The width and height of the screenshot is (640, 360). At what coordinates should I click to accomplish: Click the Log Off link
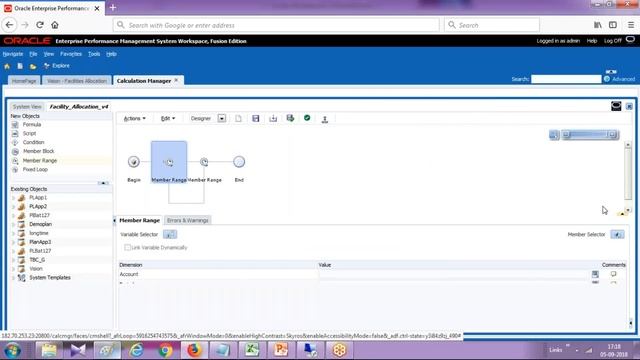click(613, 41)
